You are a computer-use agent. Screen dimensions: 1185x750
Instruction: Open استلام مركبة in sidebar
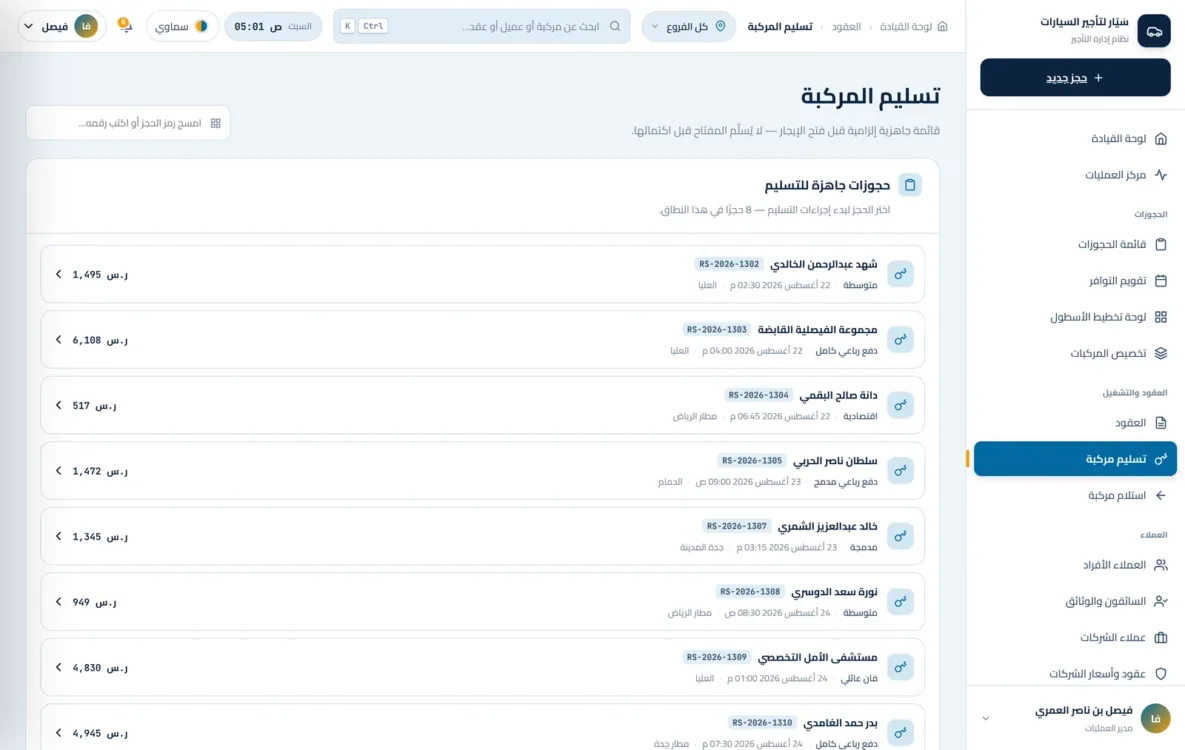(x=1075, y=495)
